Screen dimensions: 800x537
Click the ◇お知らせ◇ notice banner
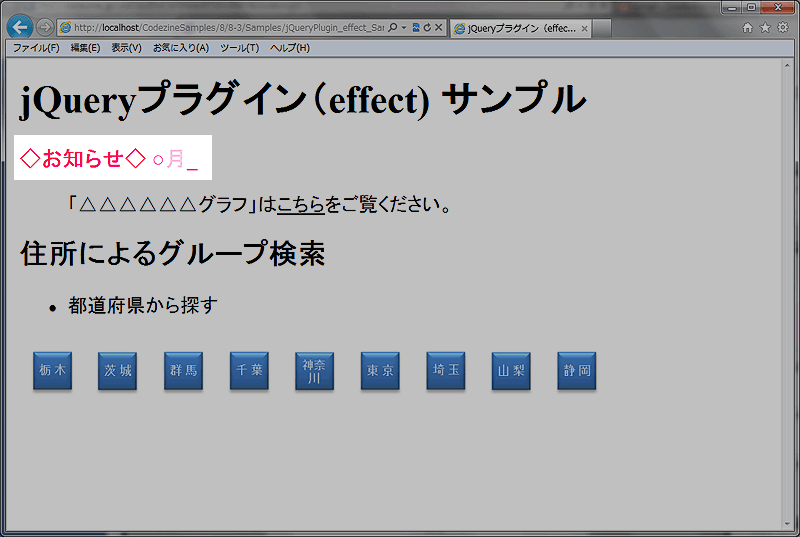click(113, 158)
